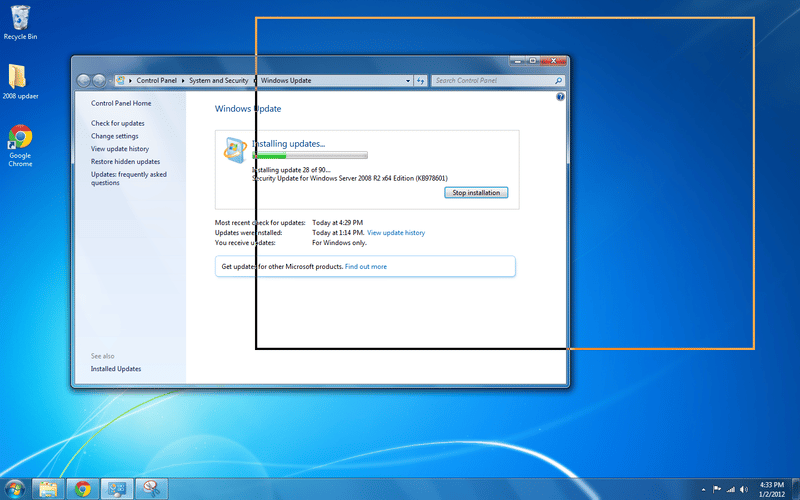The image size is (800, 500).
Task: Select the Control Panel breadcrumb
Action: click(156, 81)
